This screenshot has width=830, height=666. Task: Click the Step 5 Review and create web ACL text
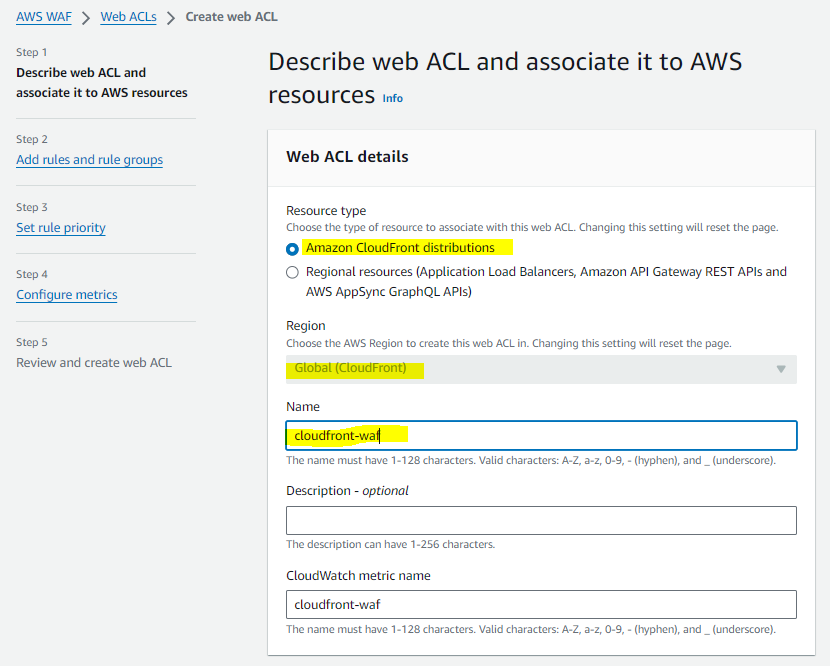94,363
